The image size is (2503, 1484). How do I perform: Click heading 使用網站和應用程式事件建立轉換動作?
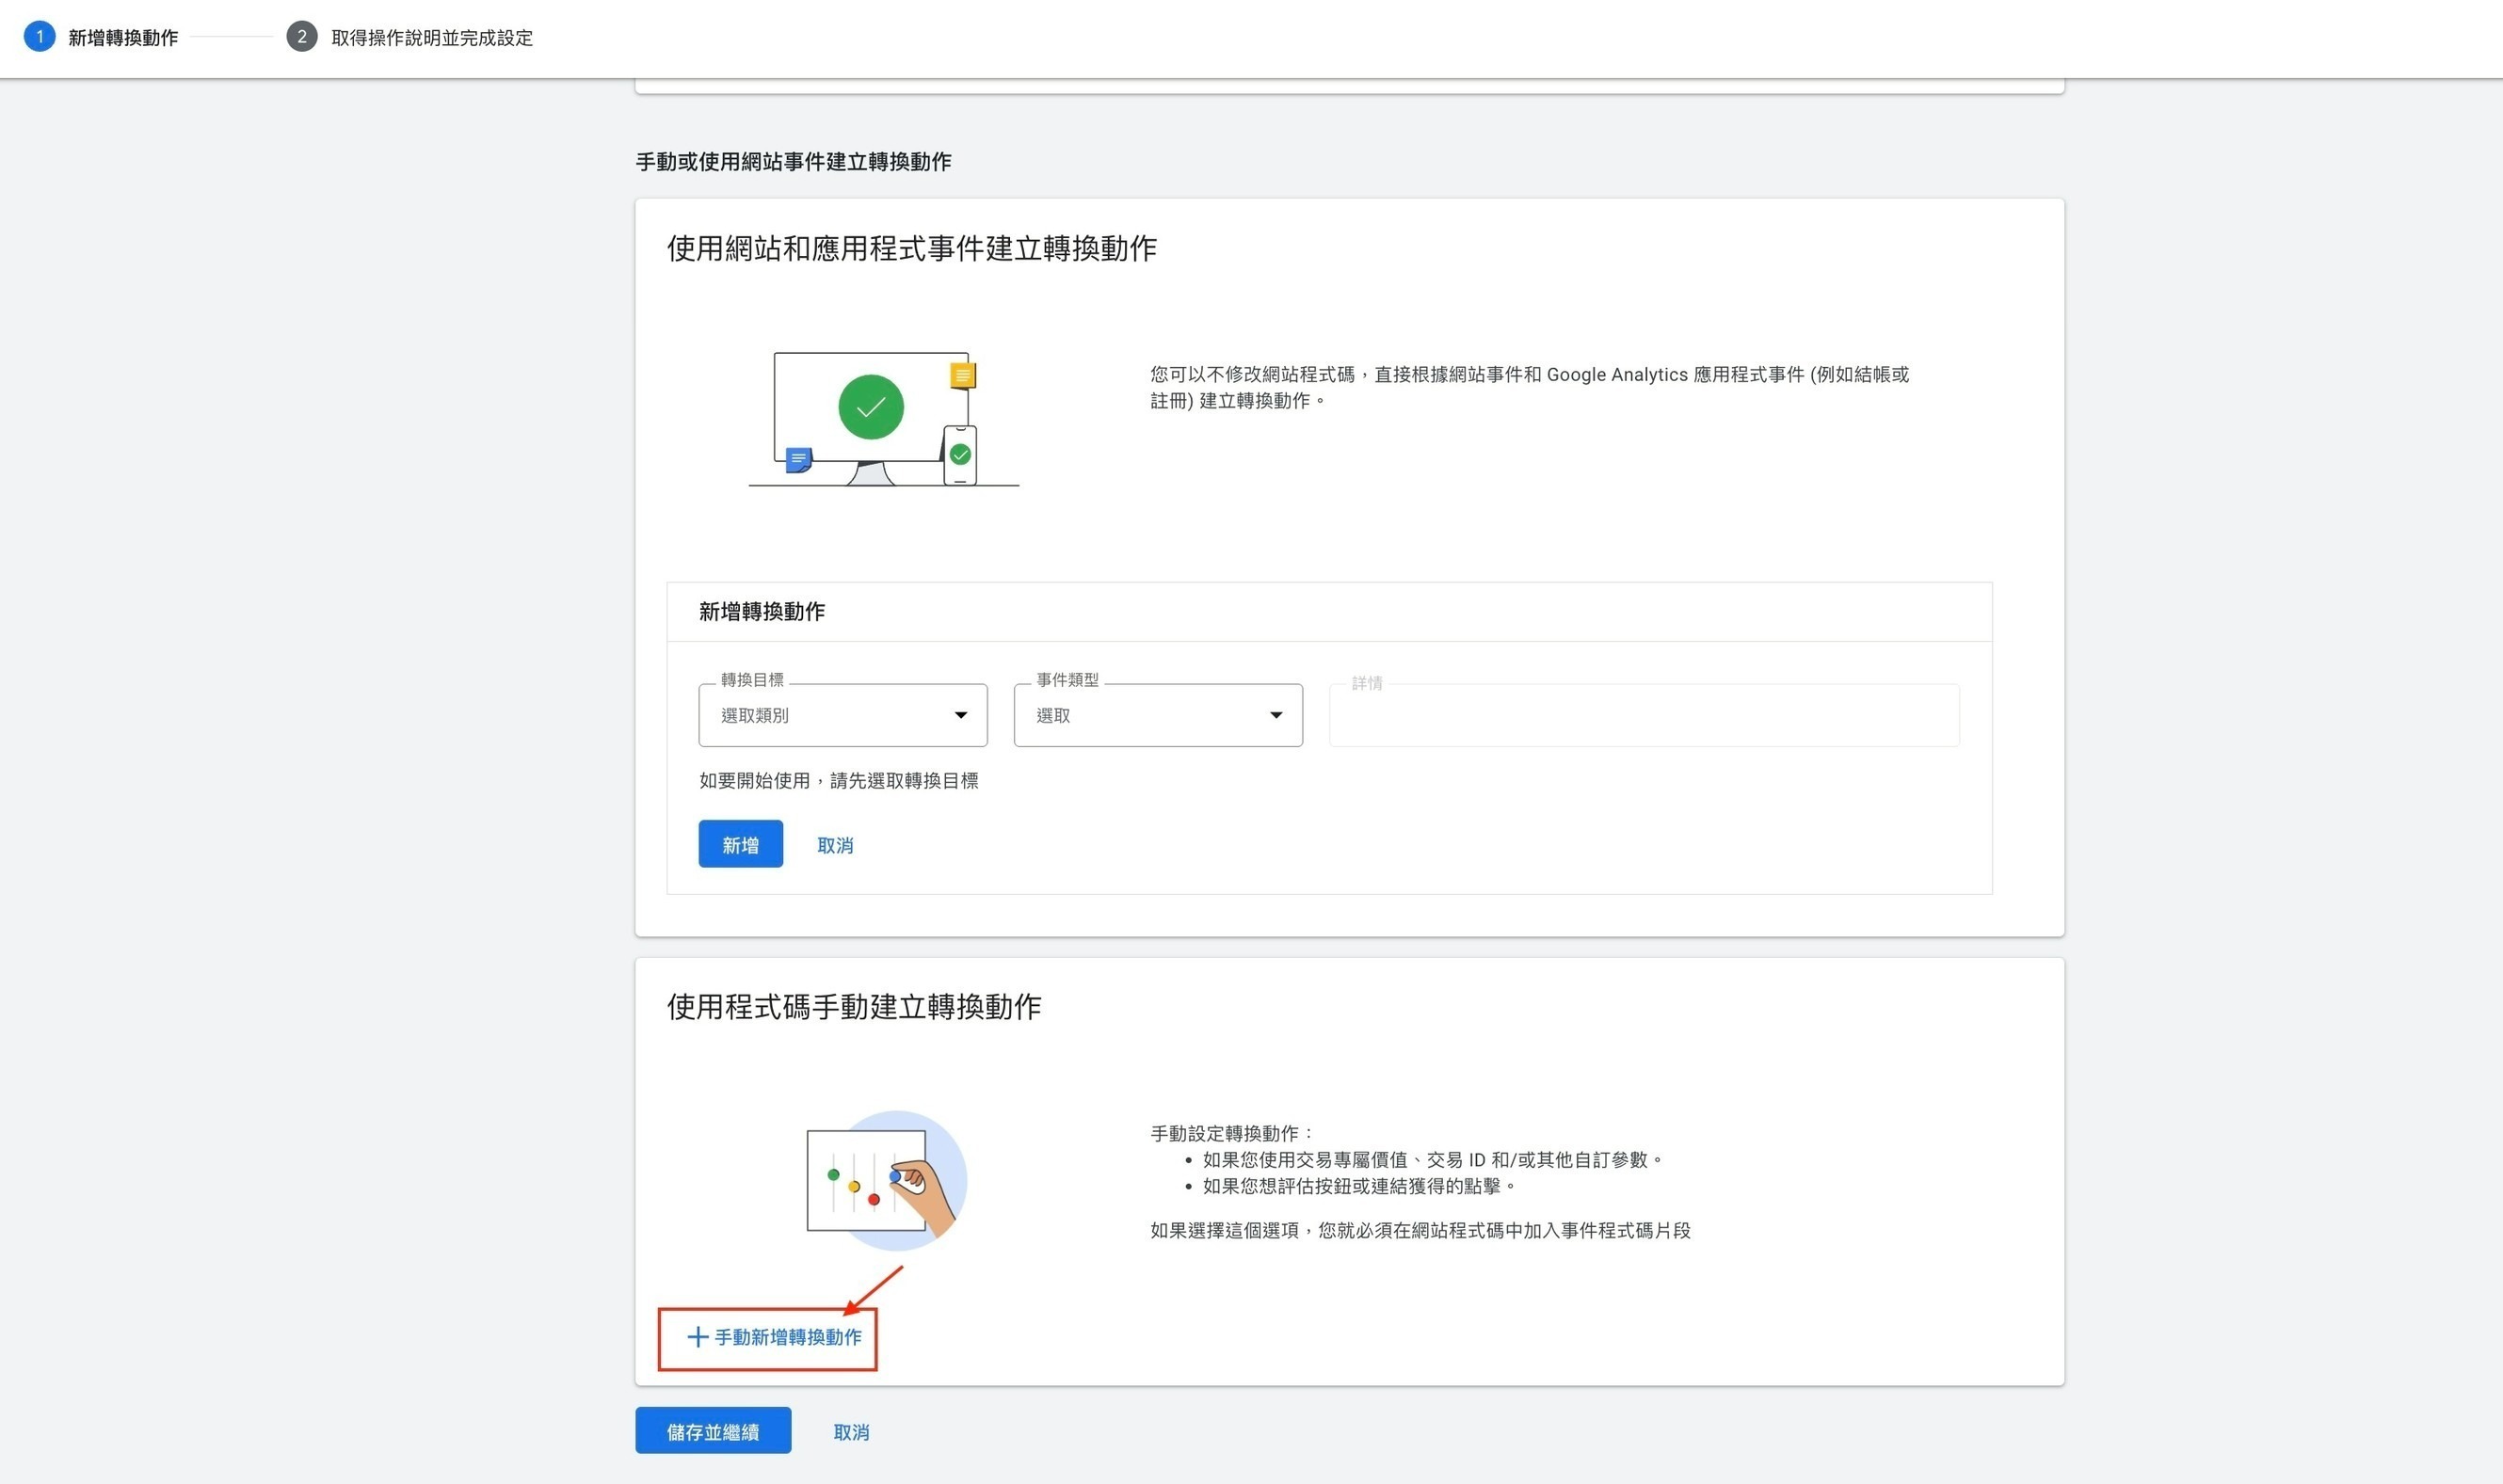click(x=911, y=248)
